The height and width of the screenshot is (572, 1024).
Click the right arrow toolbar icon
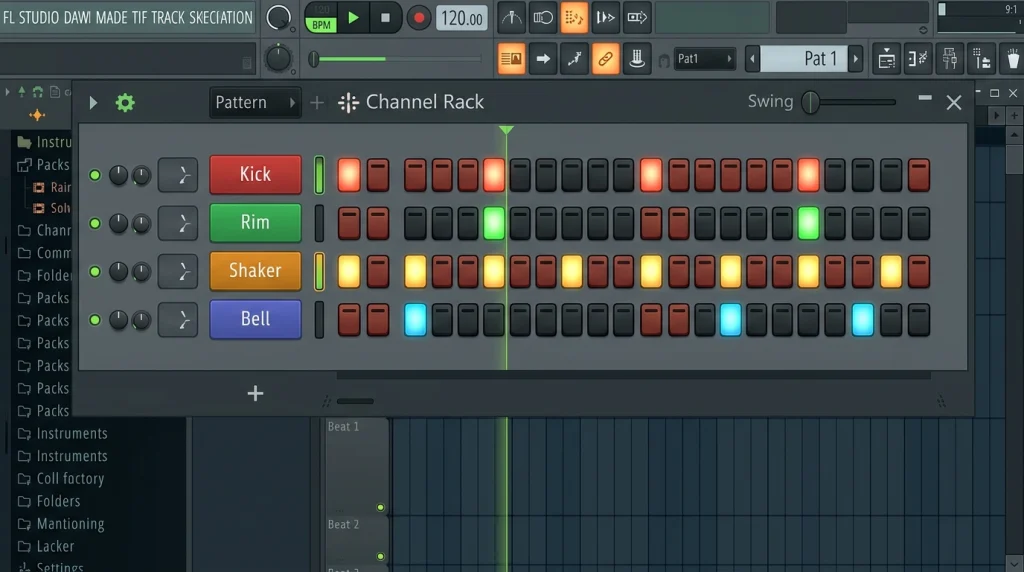543,59
